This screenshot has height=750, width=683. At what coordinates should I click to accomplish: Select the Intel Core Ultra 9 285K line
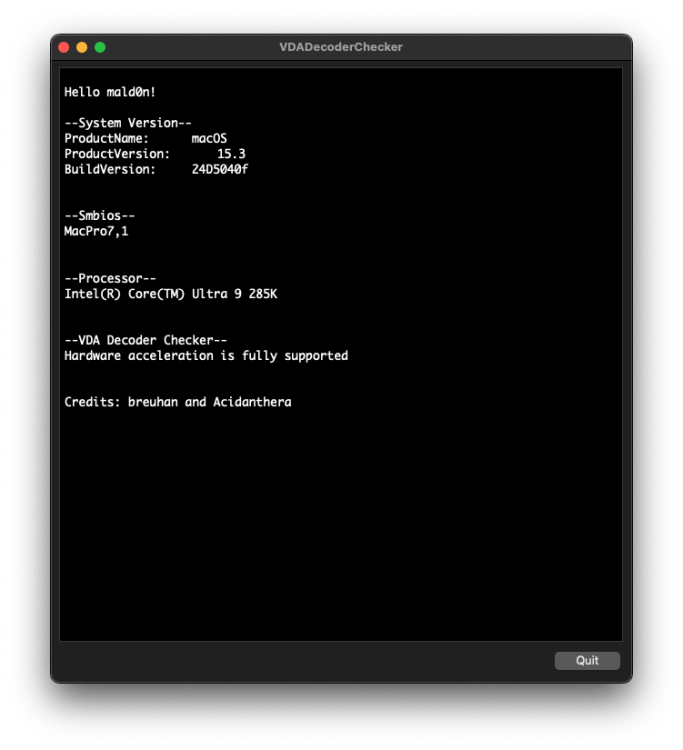[x=171, y=294]
